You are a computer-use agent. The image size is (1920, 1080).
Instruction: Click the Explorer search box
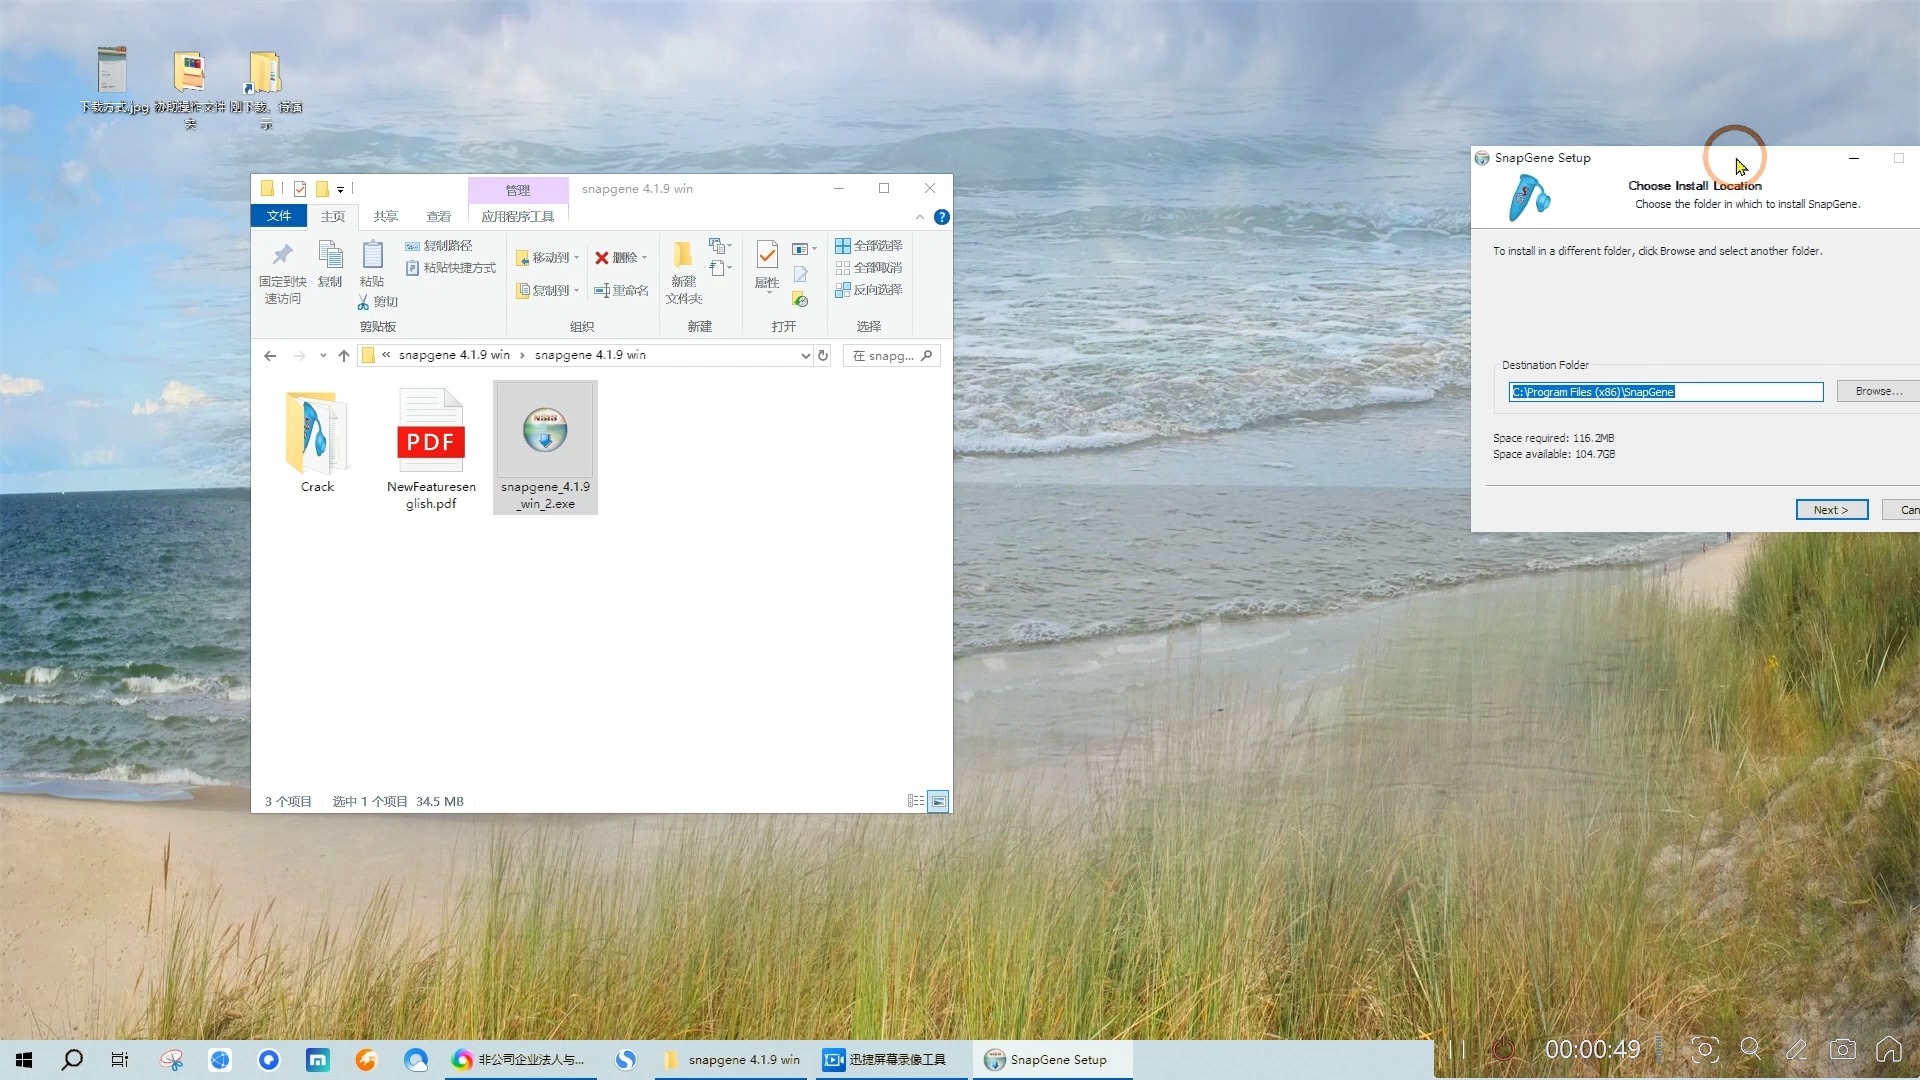click(892, 356)
